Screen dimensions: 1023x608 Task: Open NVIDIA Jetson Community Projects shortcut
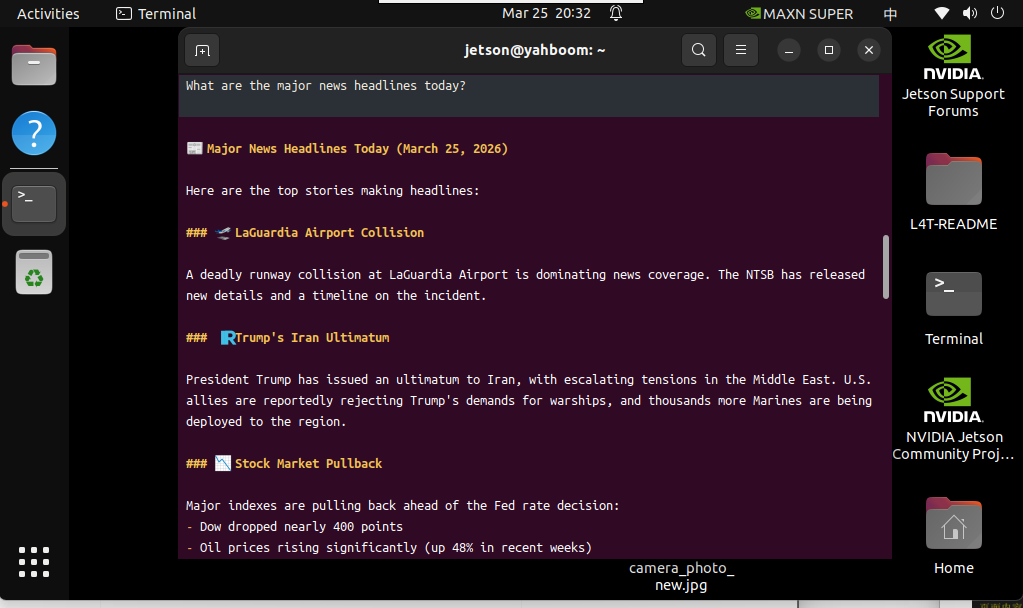click(953, 419)
